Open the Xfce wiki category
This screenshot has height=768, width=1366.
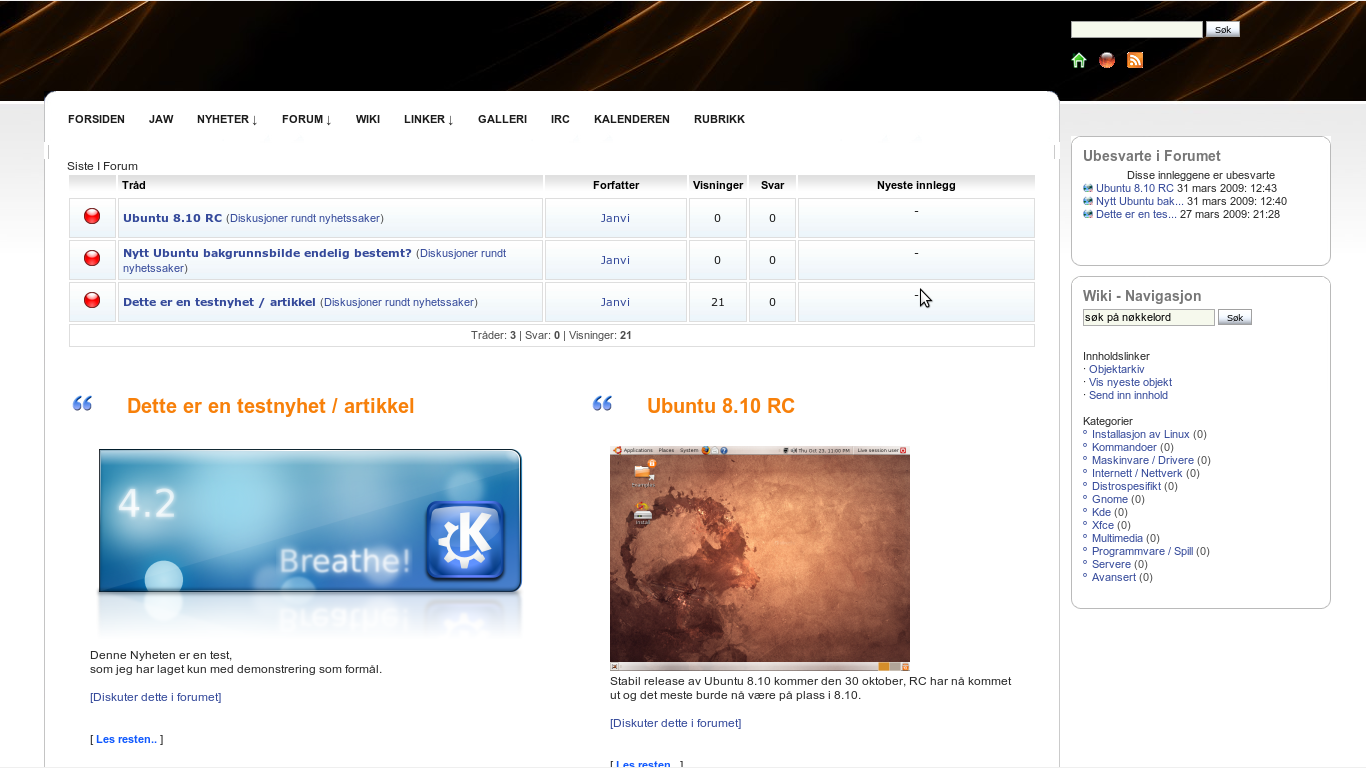pyautogui.click(x=1103, y=525)
